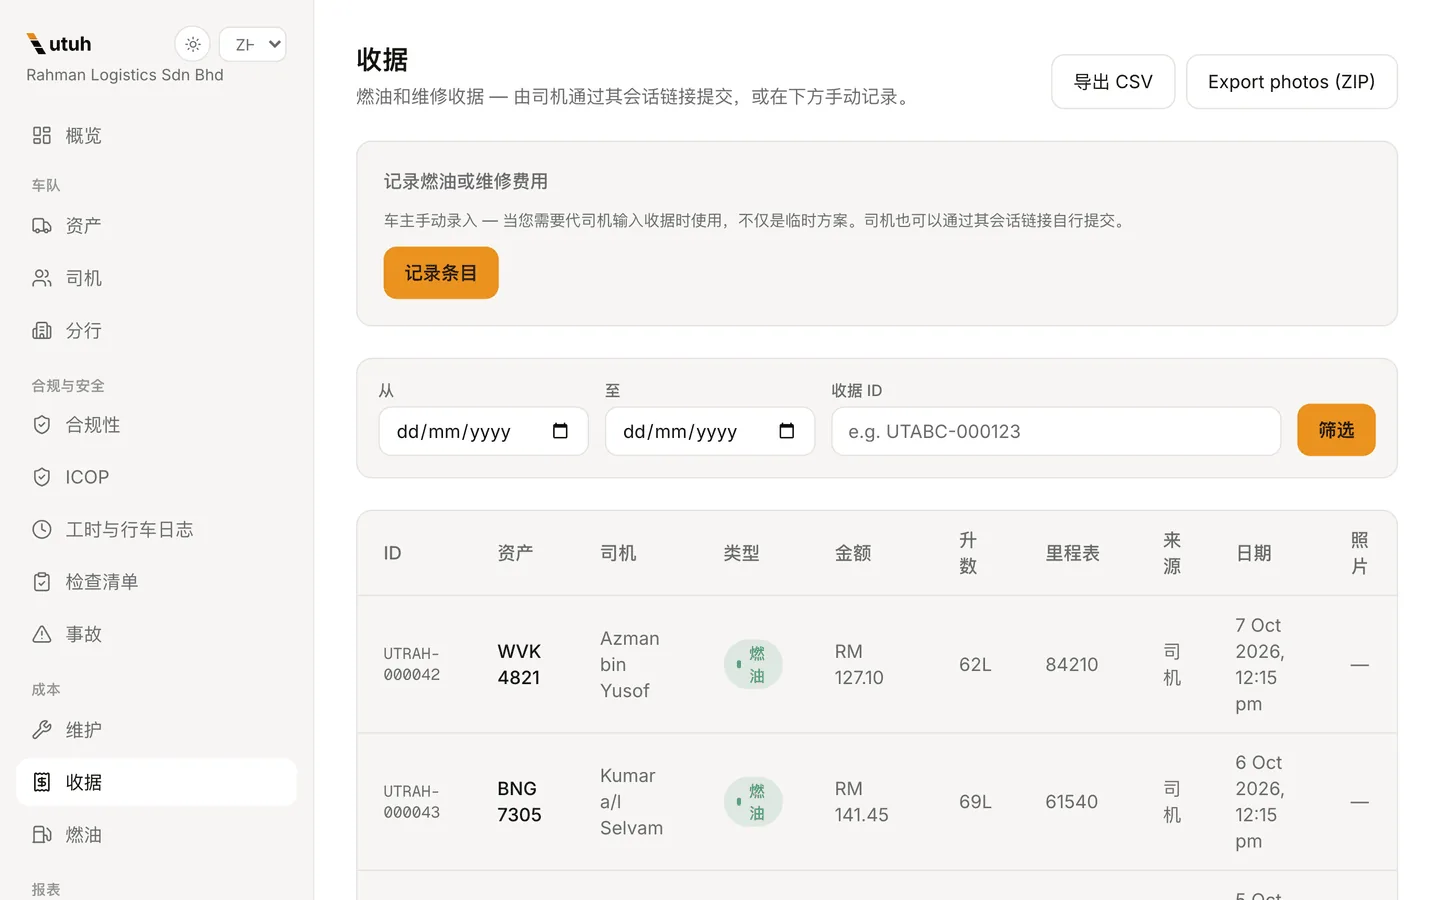Open the 概览 overview icon
The height and width of the screenshot is (900, 1440).
(x=42, y=135)
